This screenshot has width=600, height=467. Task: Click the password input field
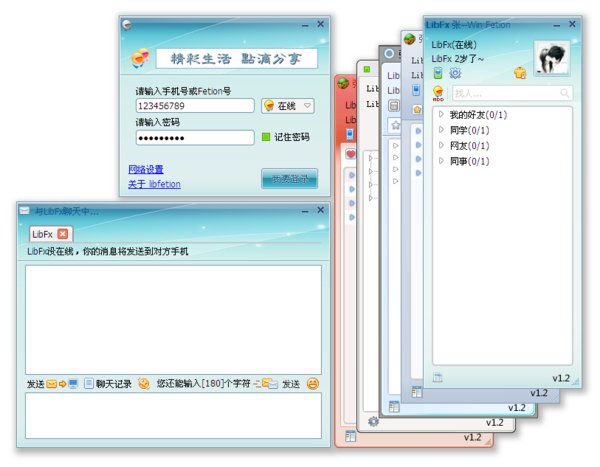pyautogui.click(x=195, y=137)
